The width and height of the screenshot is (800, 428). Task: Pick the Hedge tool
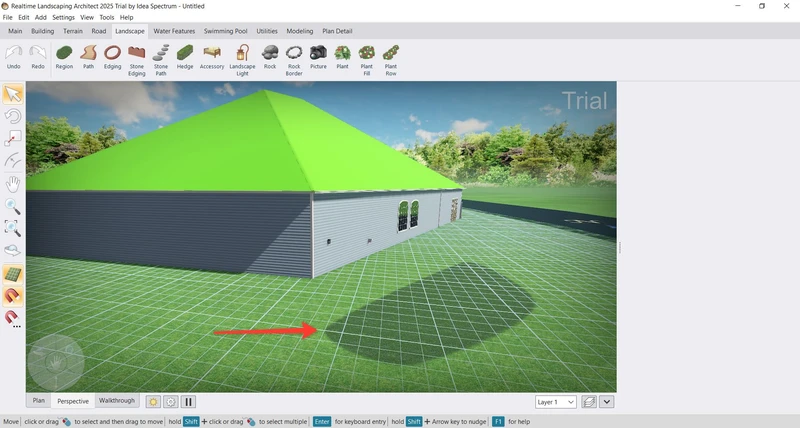coord(185,56)
